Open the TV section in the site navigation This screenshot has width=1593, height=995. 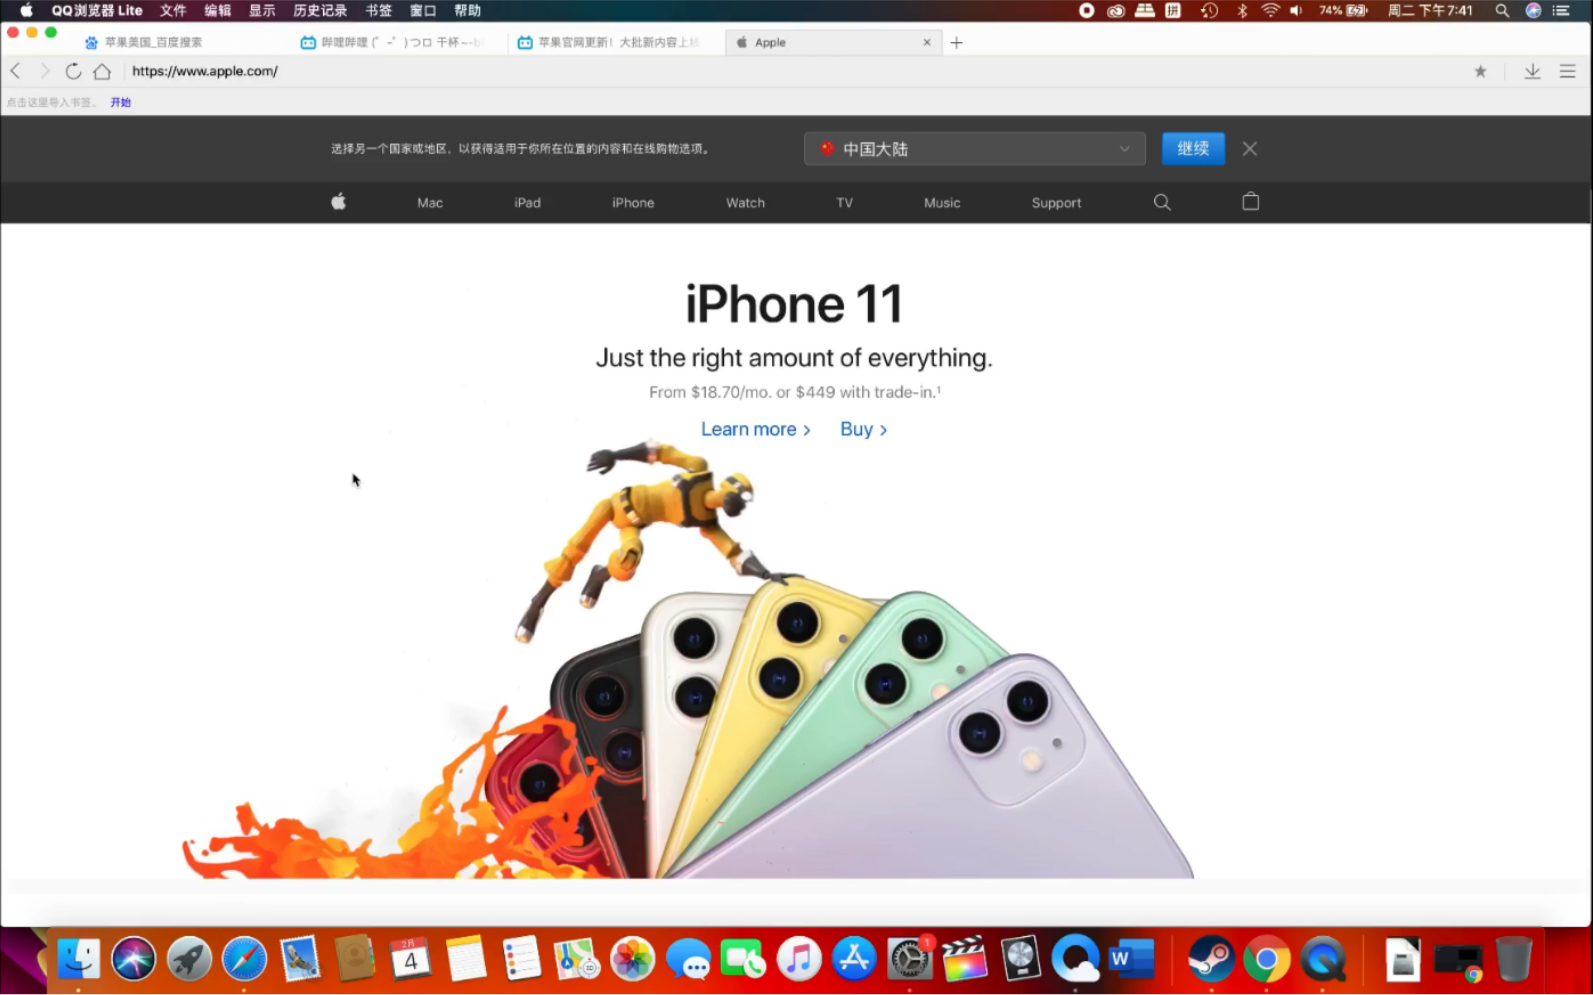tap(845, 202)
